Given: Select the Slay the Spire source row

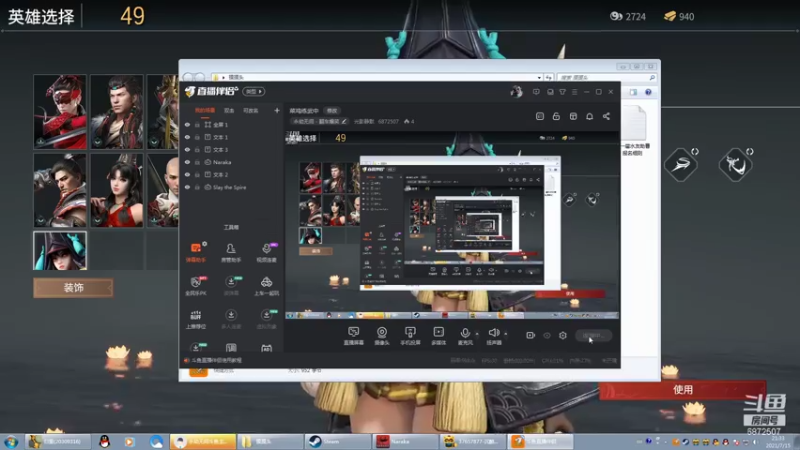Looking at the screenshot, I should [232, 187].
